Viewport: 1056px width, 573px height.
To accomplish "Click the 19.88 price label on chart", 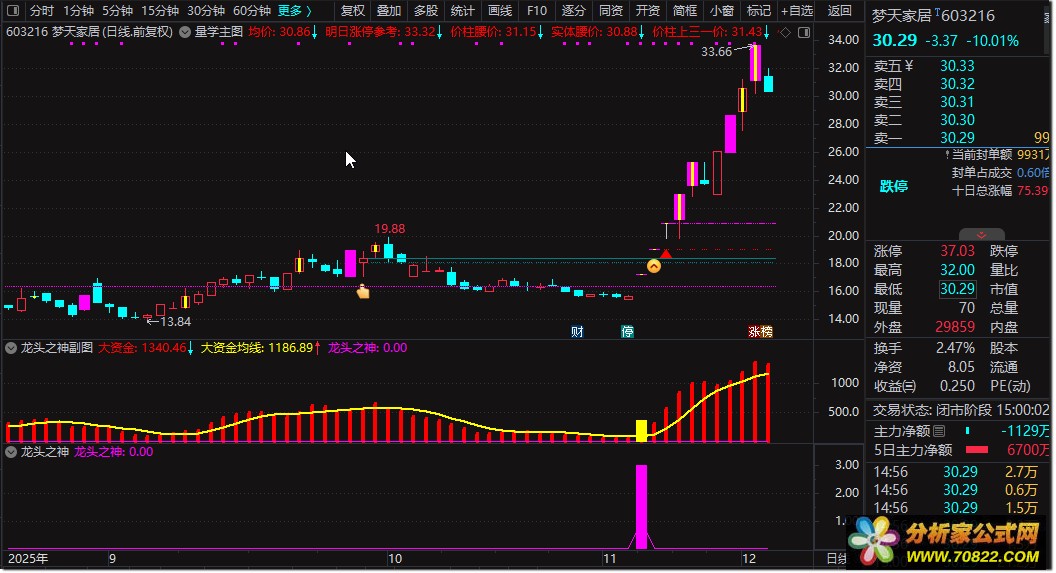I will coord(390,229).
